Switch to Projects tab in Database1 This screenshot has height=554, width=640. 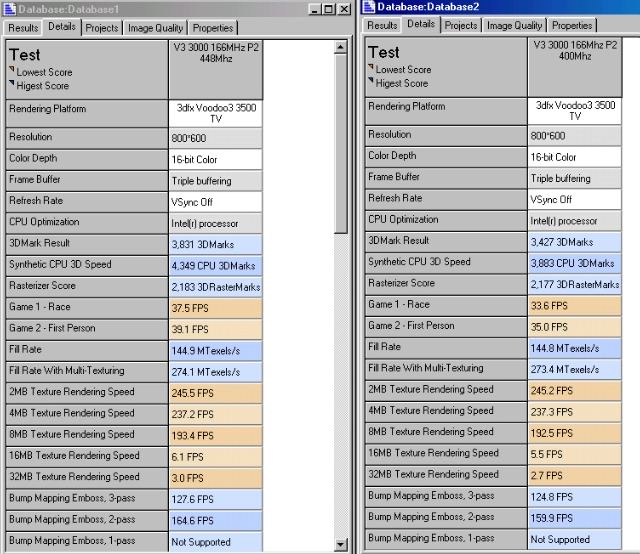pos(101,28)
